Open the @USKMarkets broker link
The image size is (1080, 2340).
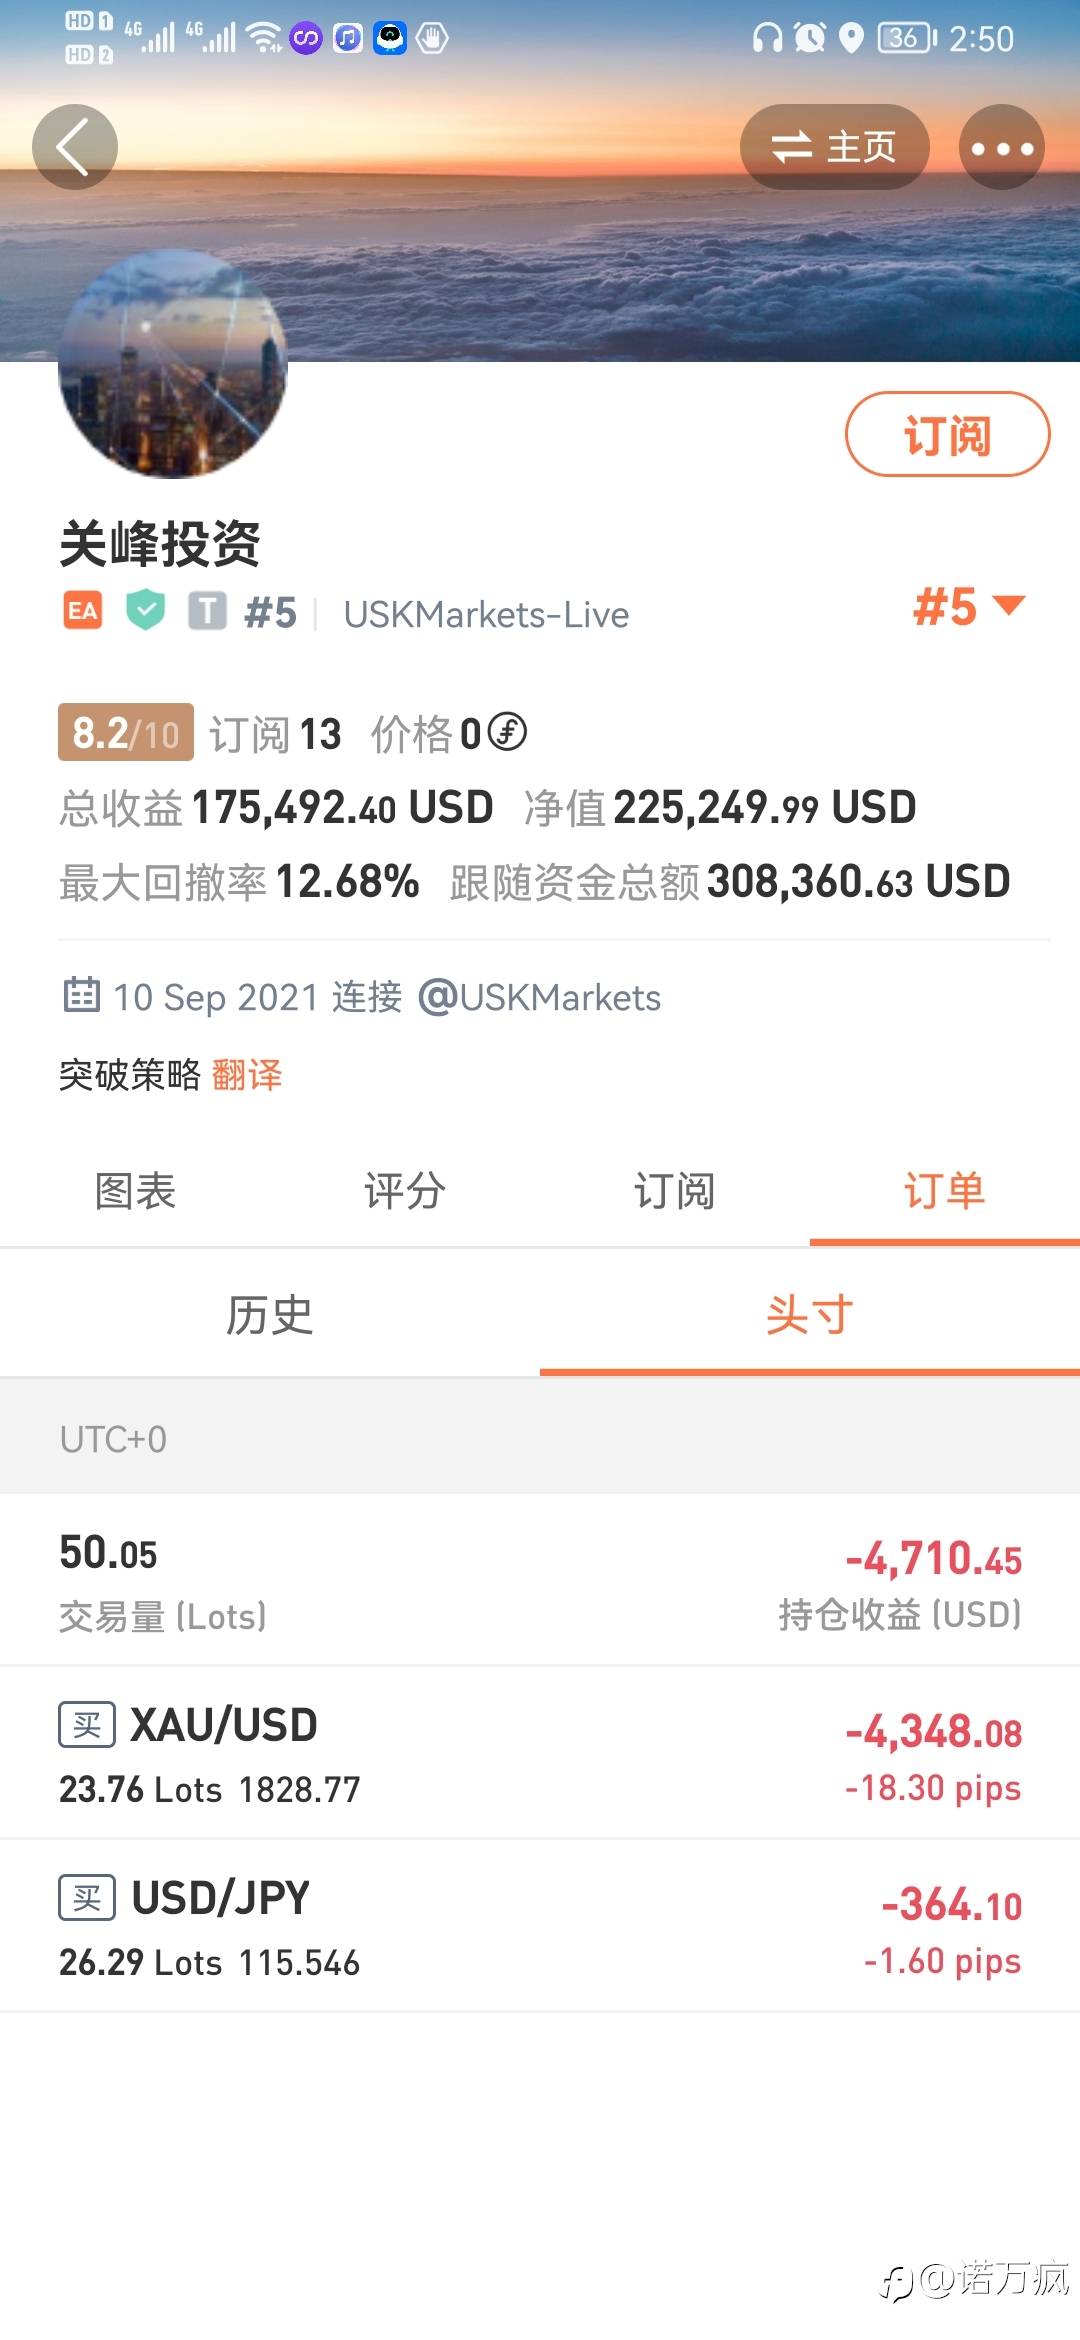tap(539, 997)
